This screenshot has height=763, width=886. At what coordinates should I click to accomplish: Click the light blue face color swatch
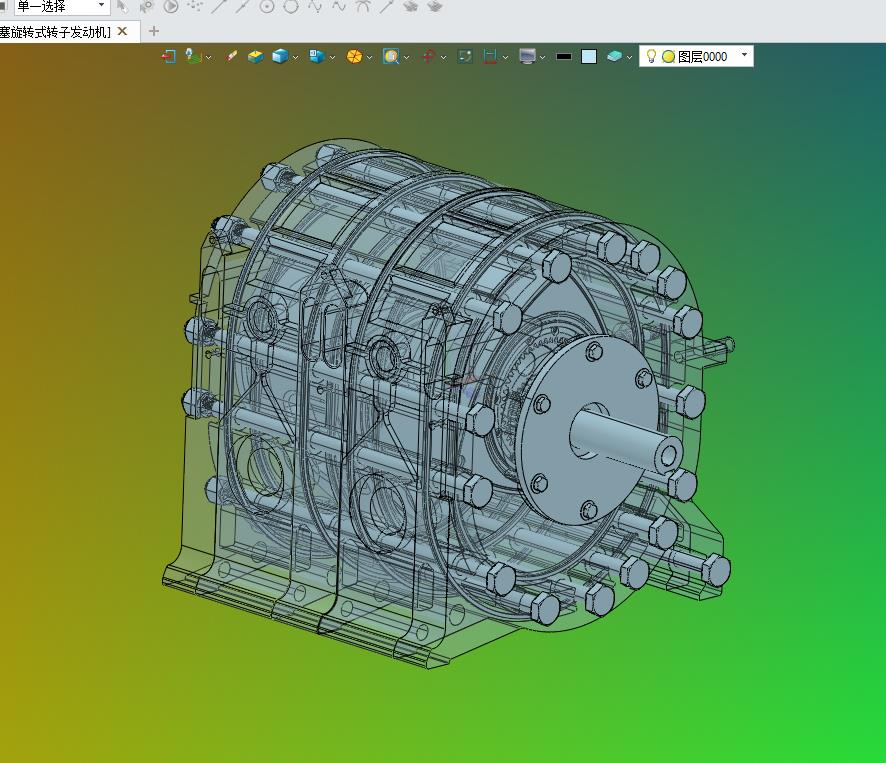pos(589,57)
